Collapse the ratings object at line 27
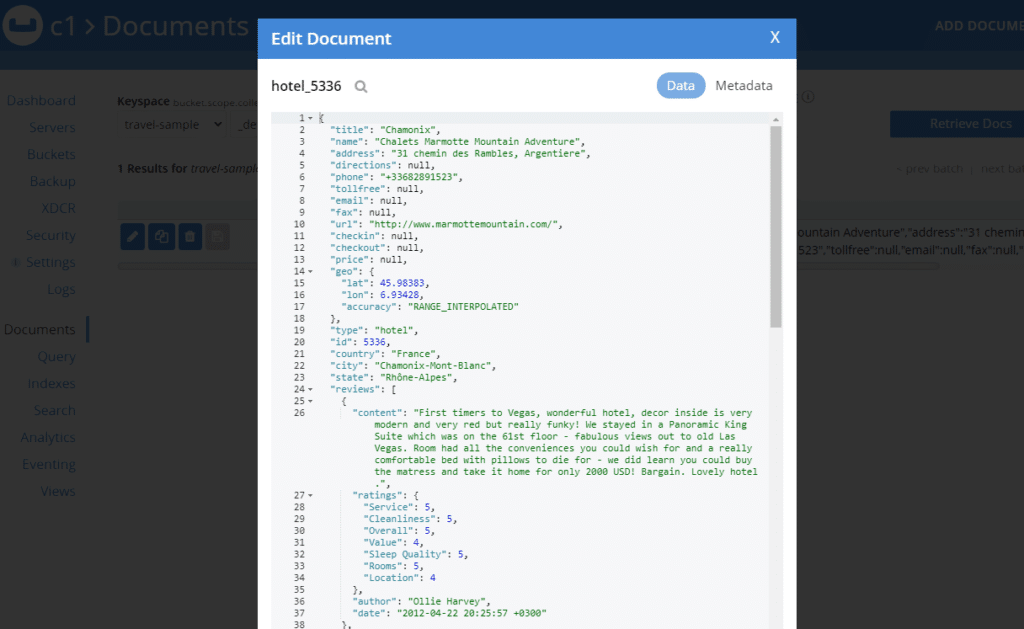This screenshot has width=1024, height=629. 310,495
